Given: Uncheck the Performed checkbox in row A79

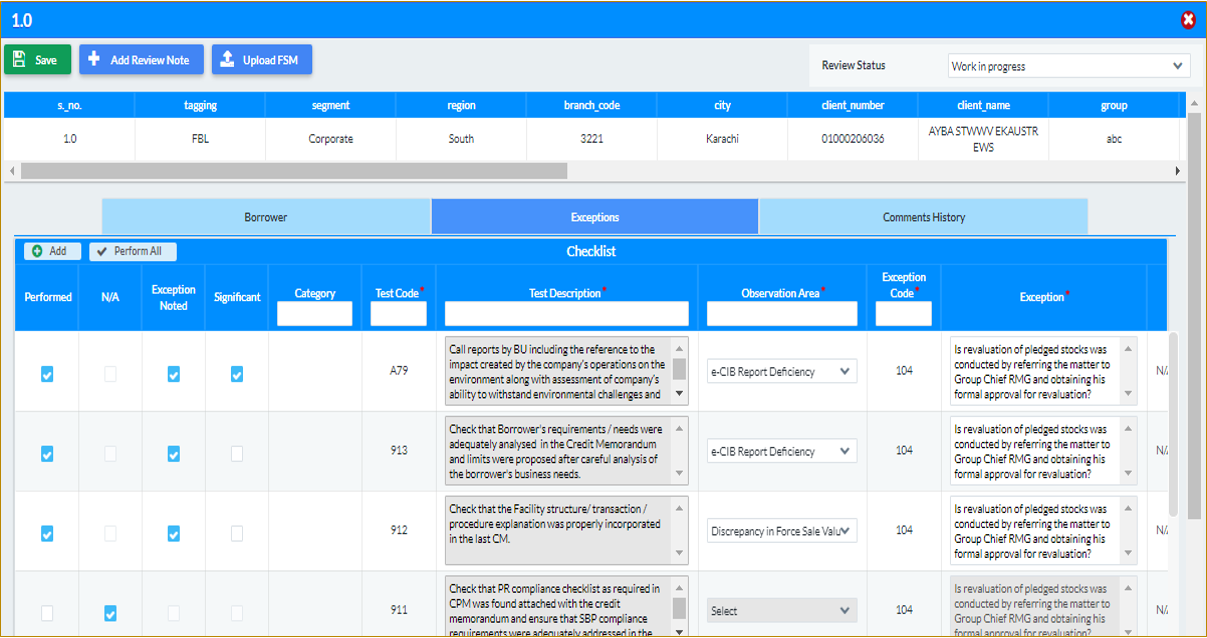Looking at the screenshot, I should point(46,373).
